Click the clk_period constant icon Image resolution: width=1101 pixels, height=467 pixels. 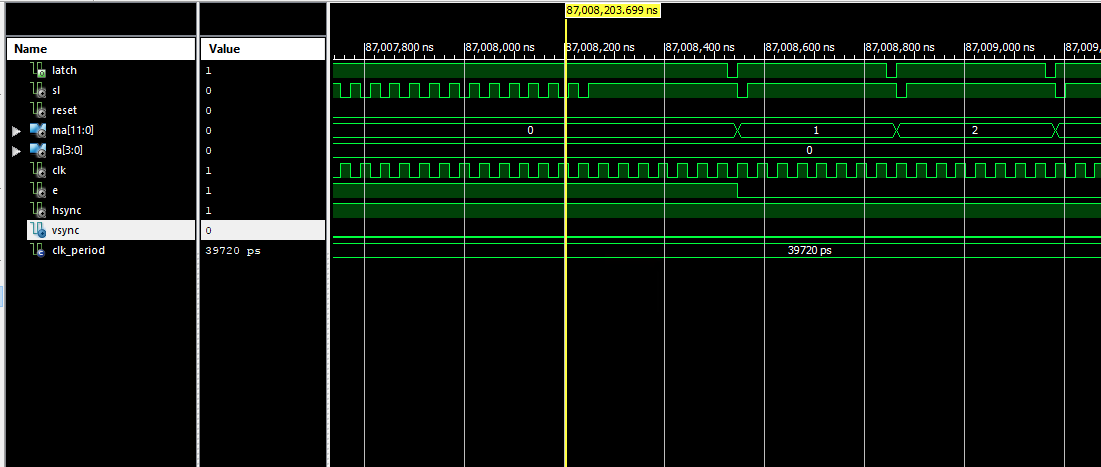coord(39,251)
